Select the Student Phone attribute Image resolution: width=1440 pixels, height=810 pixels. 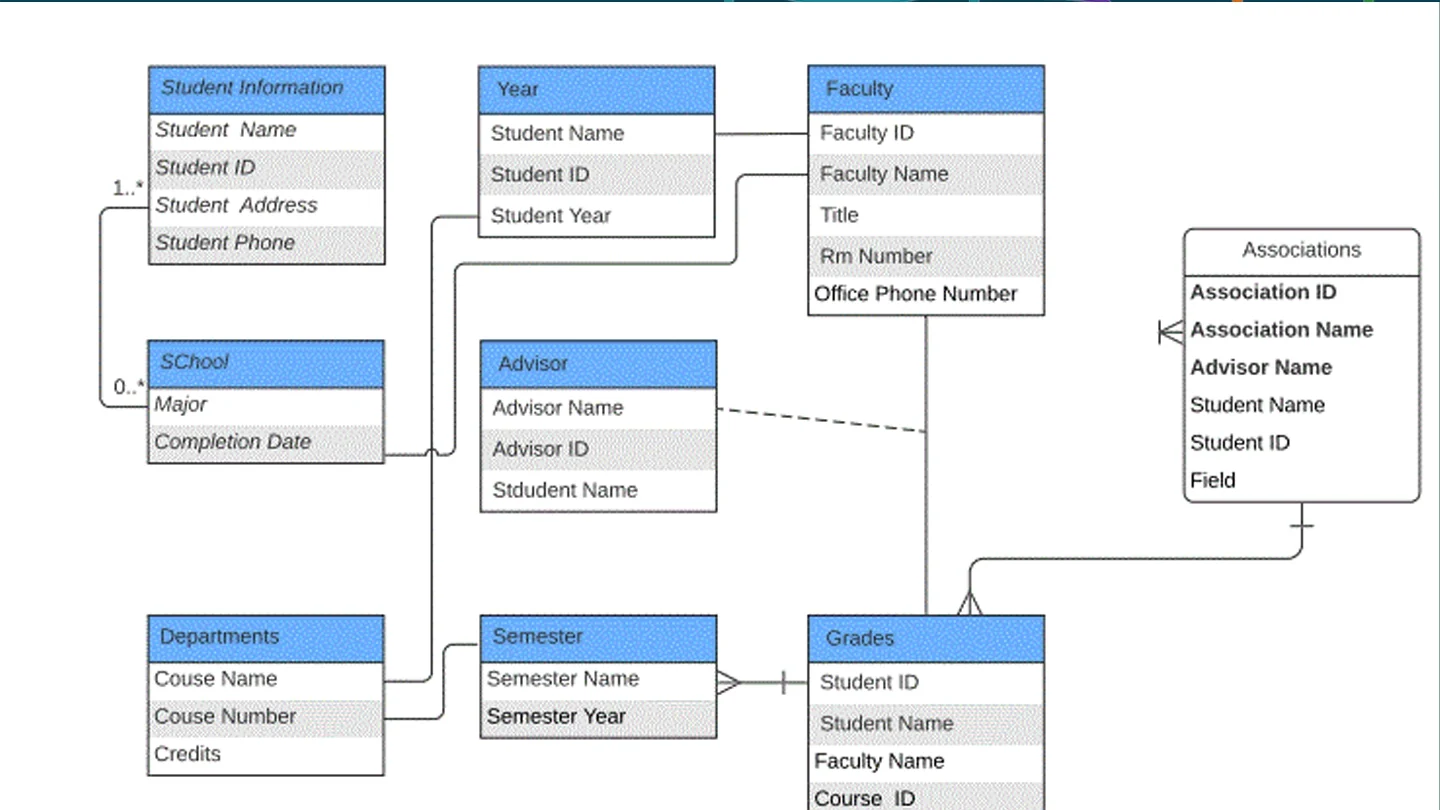click(266, 244)
